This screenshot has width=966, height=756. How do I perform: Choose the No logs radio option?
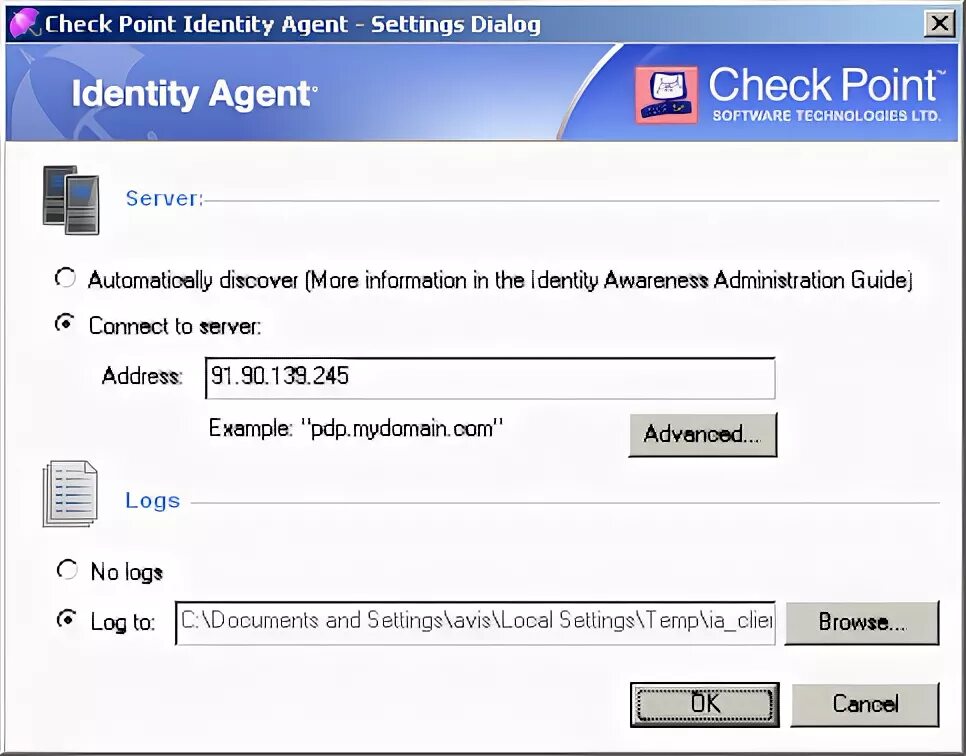[x=67, y=570]
